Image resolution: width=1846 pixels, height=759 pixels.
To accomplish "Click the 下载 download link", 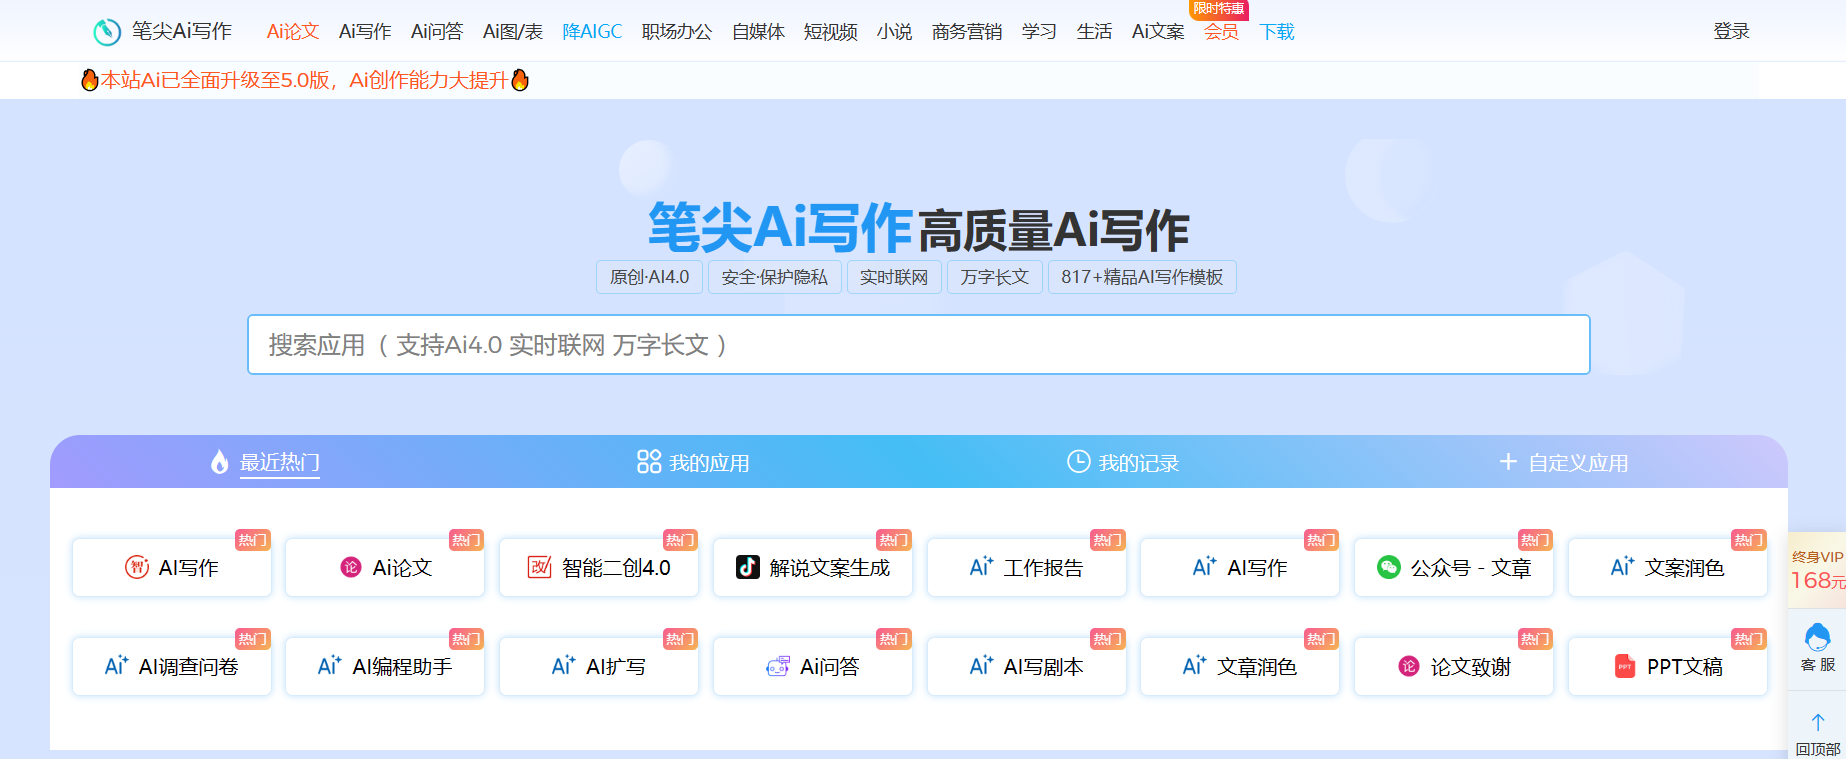I will click(x=1277, y=32).
